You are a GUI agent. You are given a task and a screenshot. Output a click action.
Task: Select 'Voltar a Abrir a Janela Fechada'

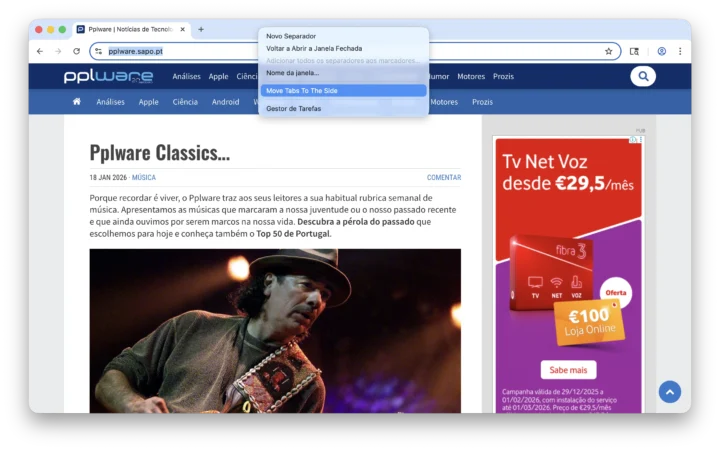click(314, 48)
